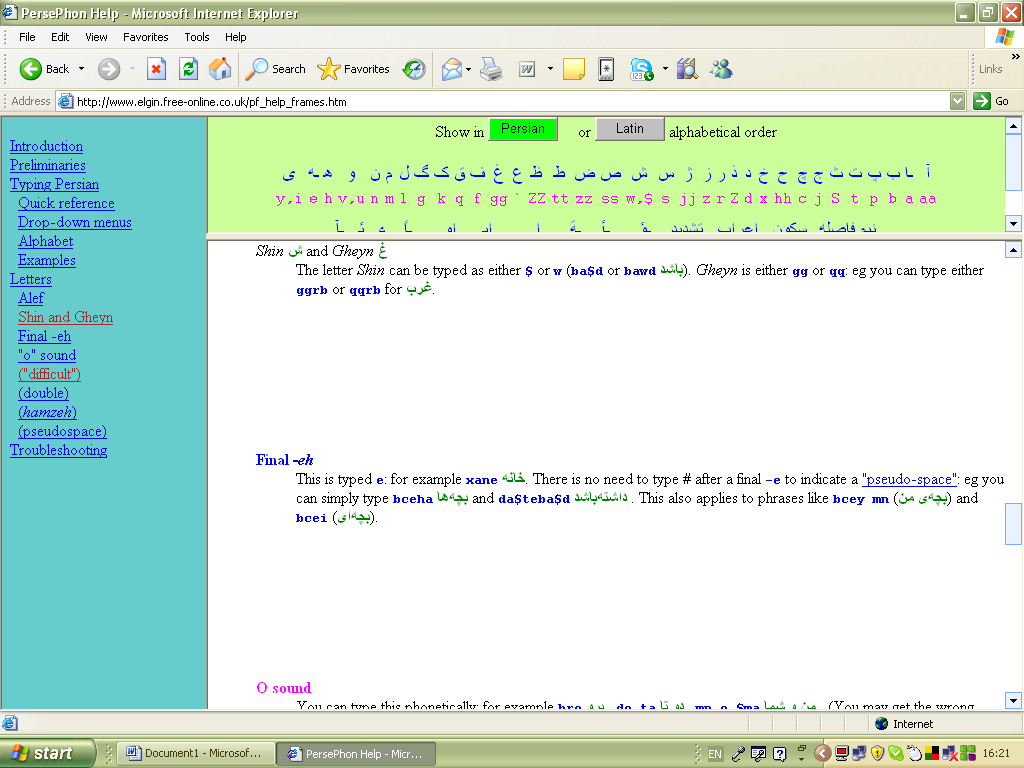Image resolution: width=1024 pixels, height=768 pixels.
Task: Open the Help menu
Action: tap(236, 37)
